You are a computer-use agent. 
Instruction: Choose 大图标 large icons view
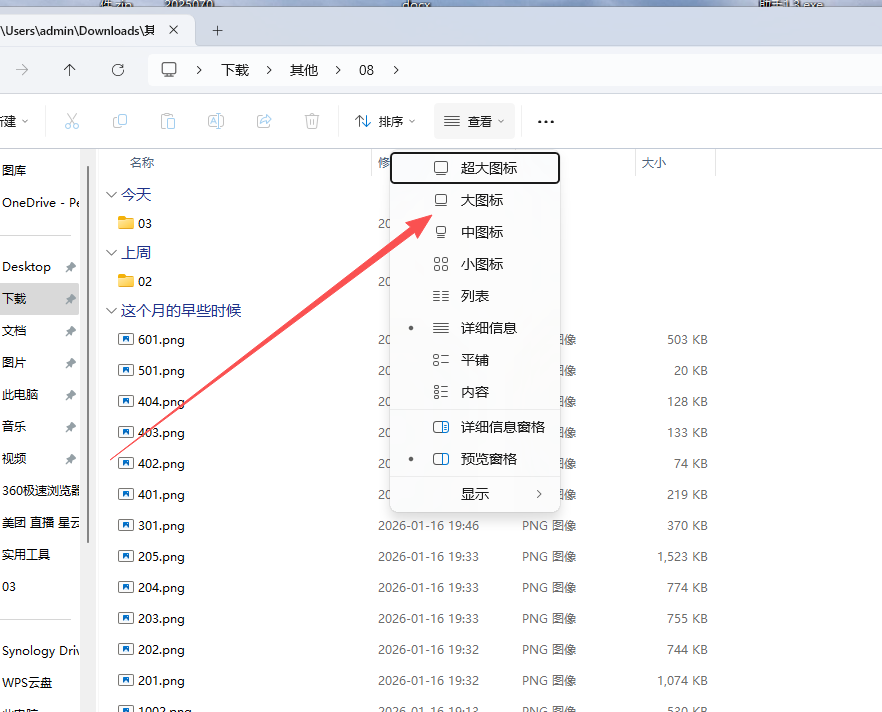click(x=481, y=200)
